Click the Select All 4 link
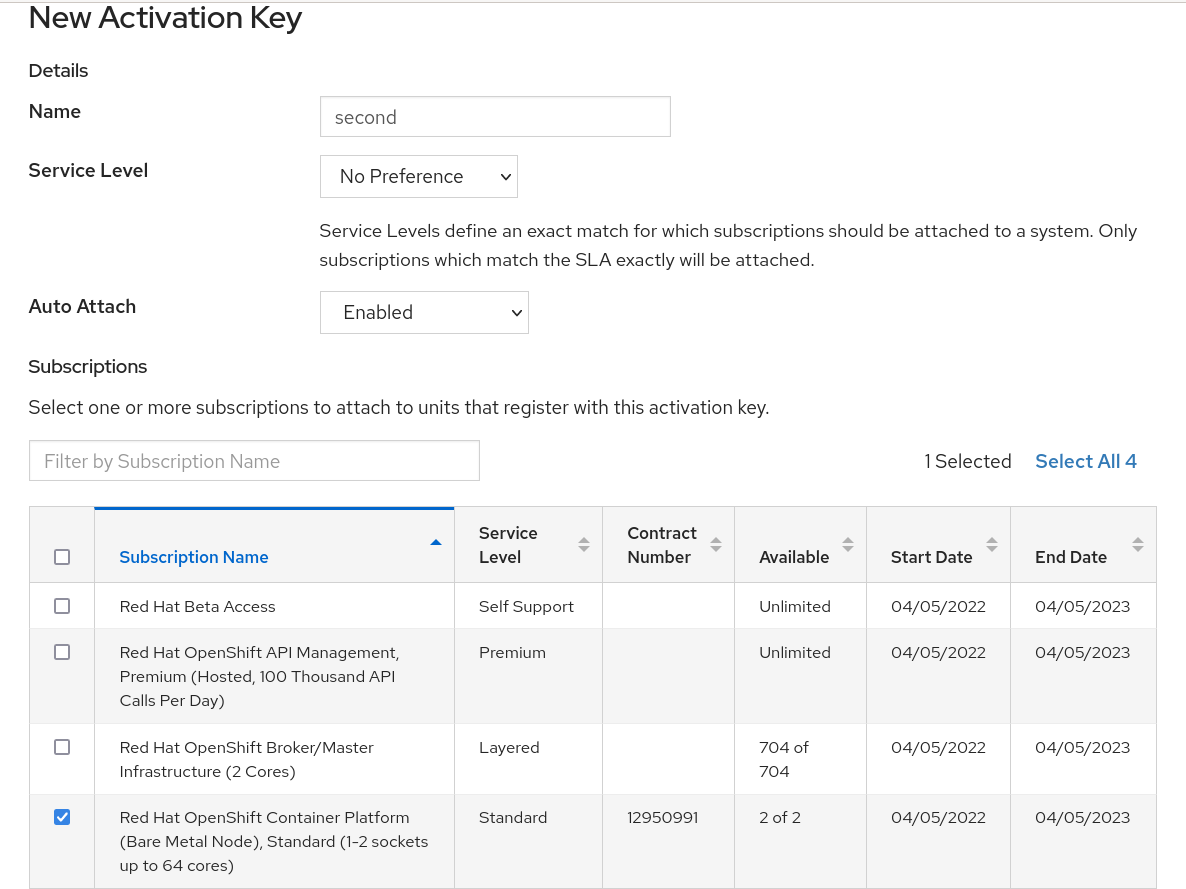This screenshot has height=889, width=1186. (x=1086, y=461)
